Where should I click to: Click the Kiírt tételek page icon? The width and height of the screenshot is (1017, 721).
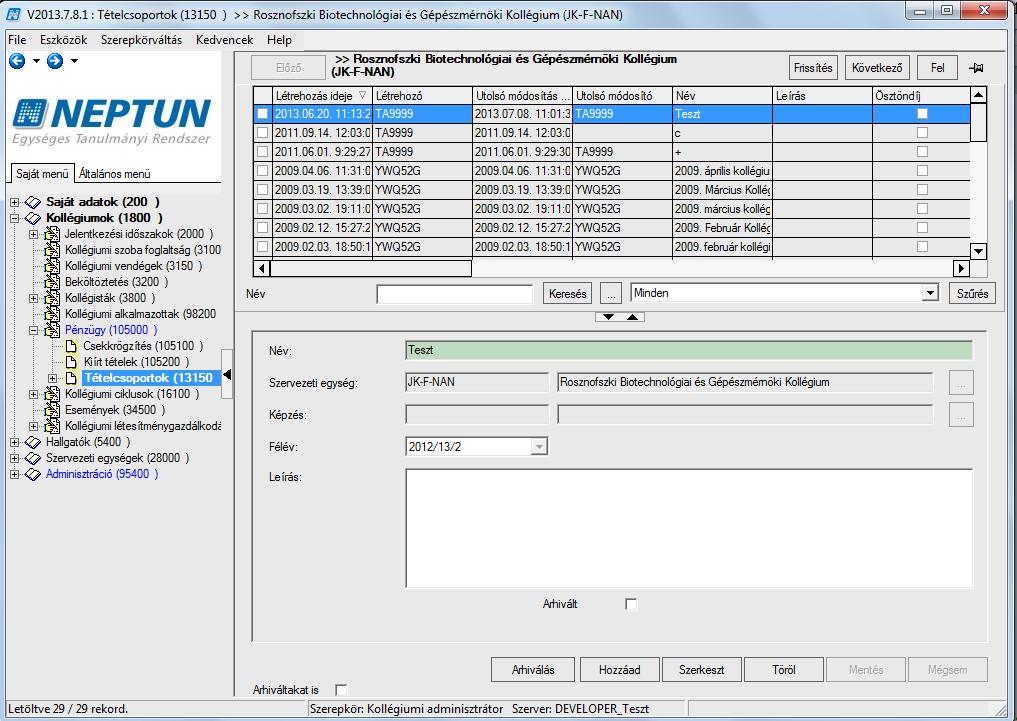coord(71,362)
